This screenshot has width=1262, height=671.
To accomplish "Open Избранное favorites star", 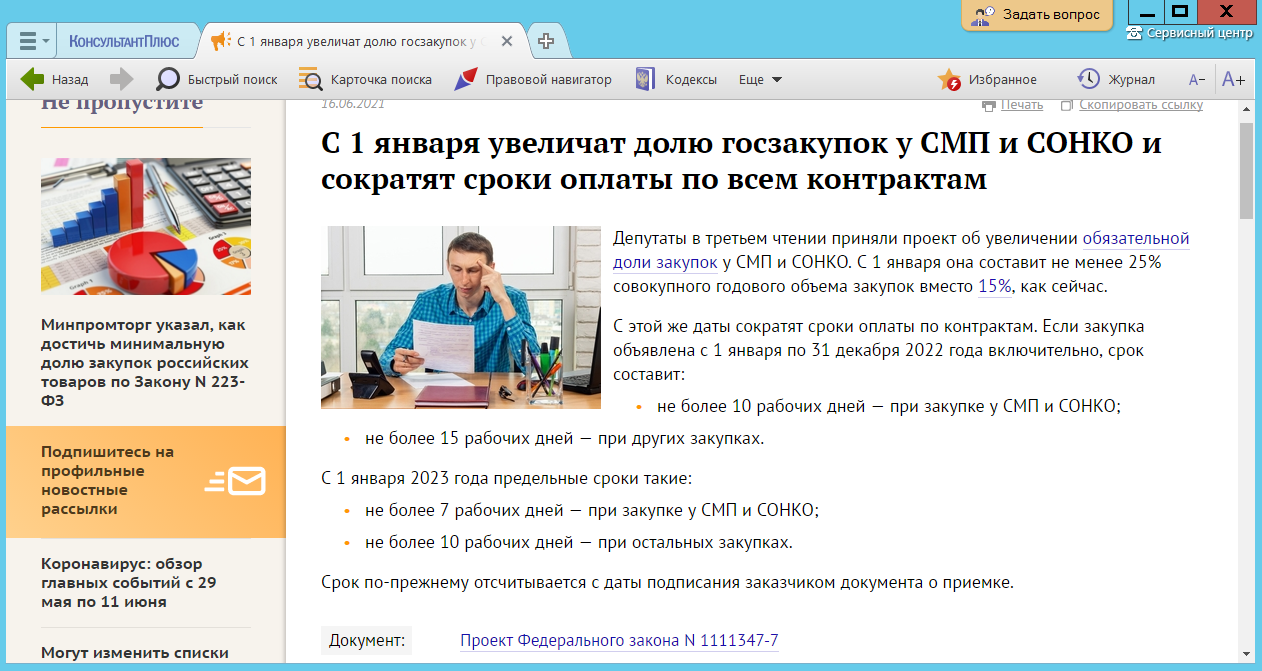I will [949, 79].
